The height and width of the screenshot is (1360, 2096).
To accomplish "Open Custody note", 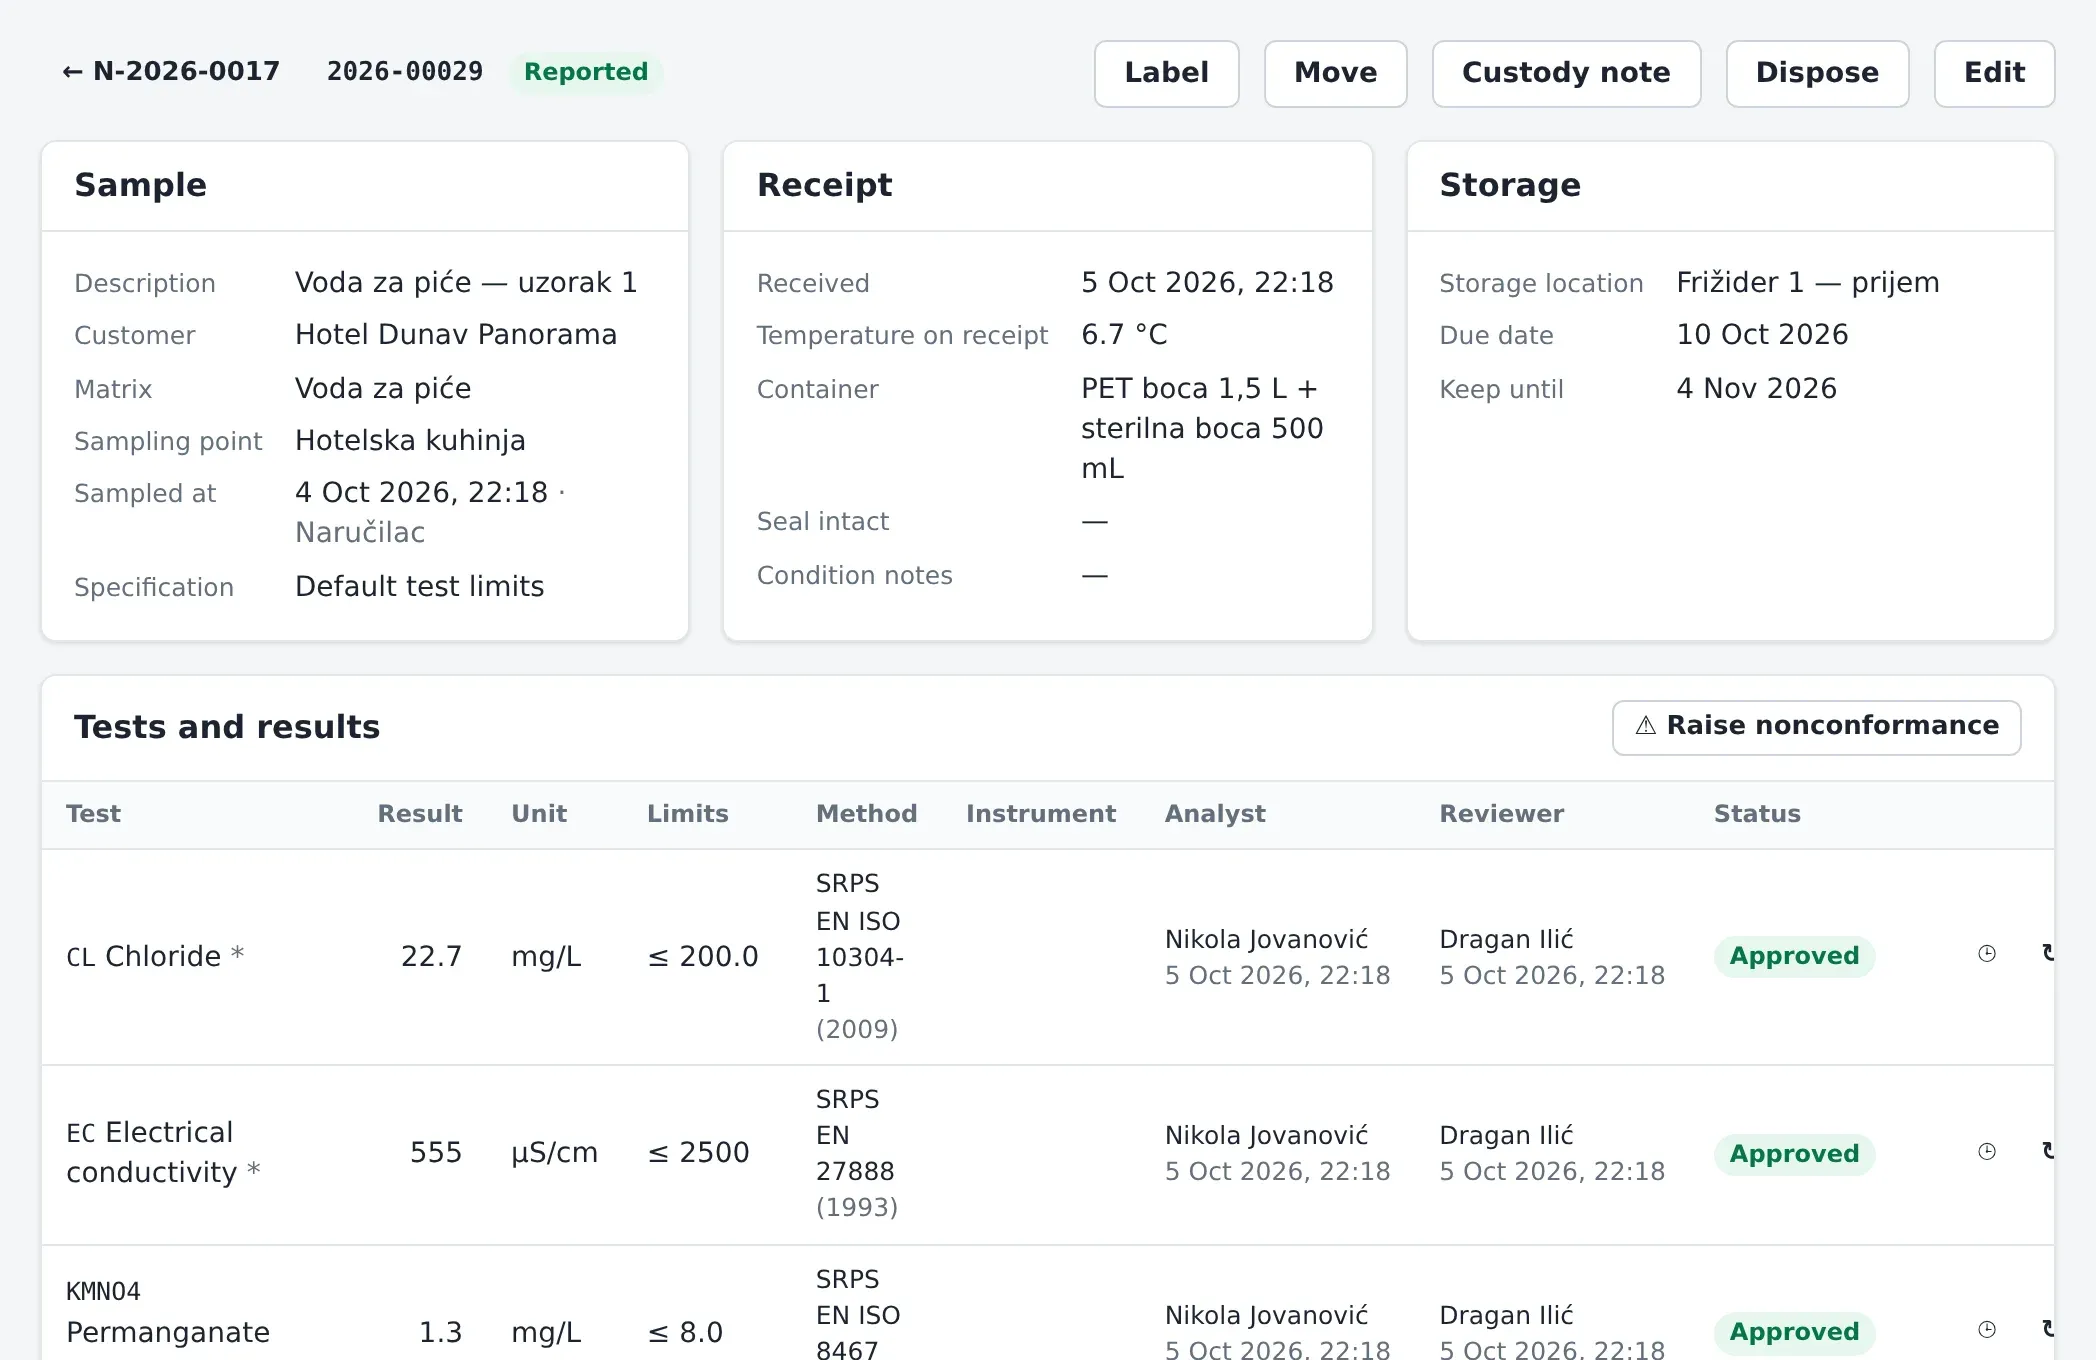I will 1566,73.
